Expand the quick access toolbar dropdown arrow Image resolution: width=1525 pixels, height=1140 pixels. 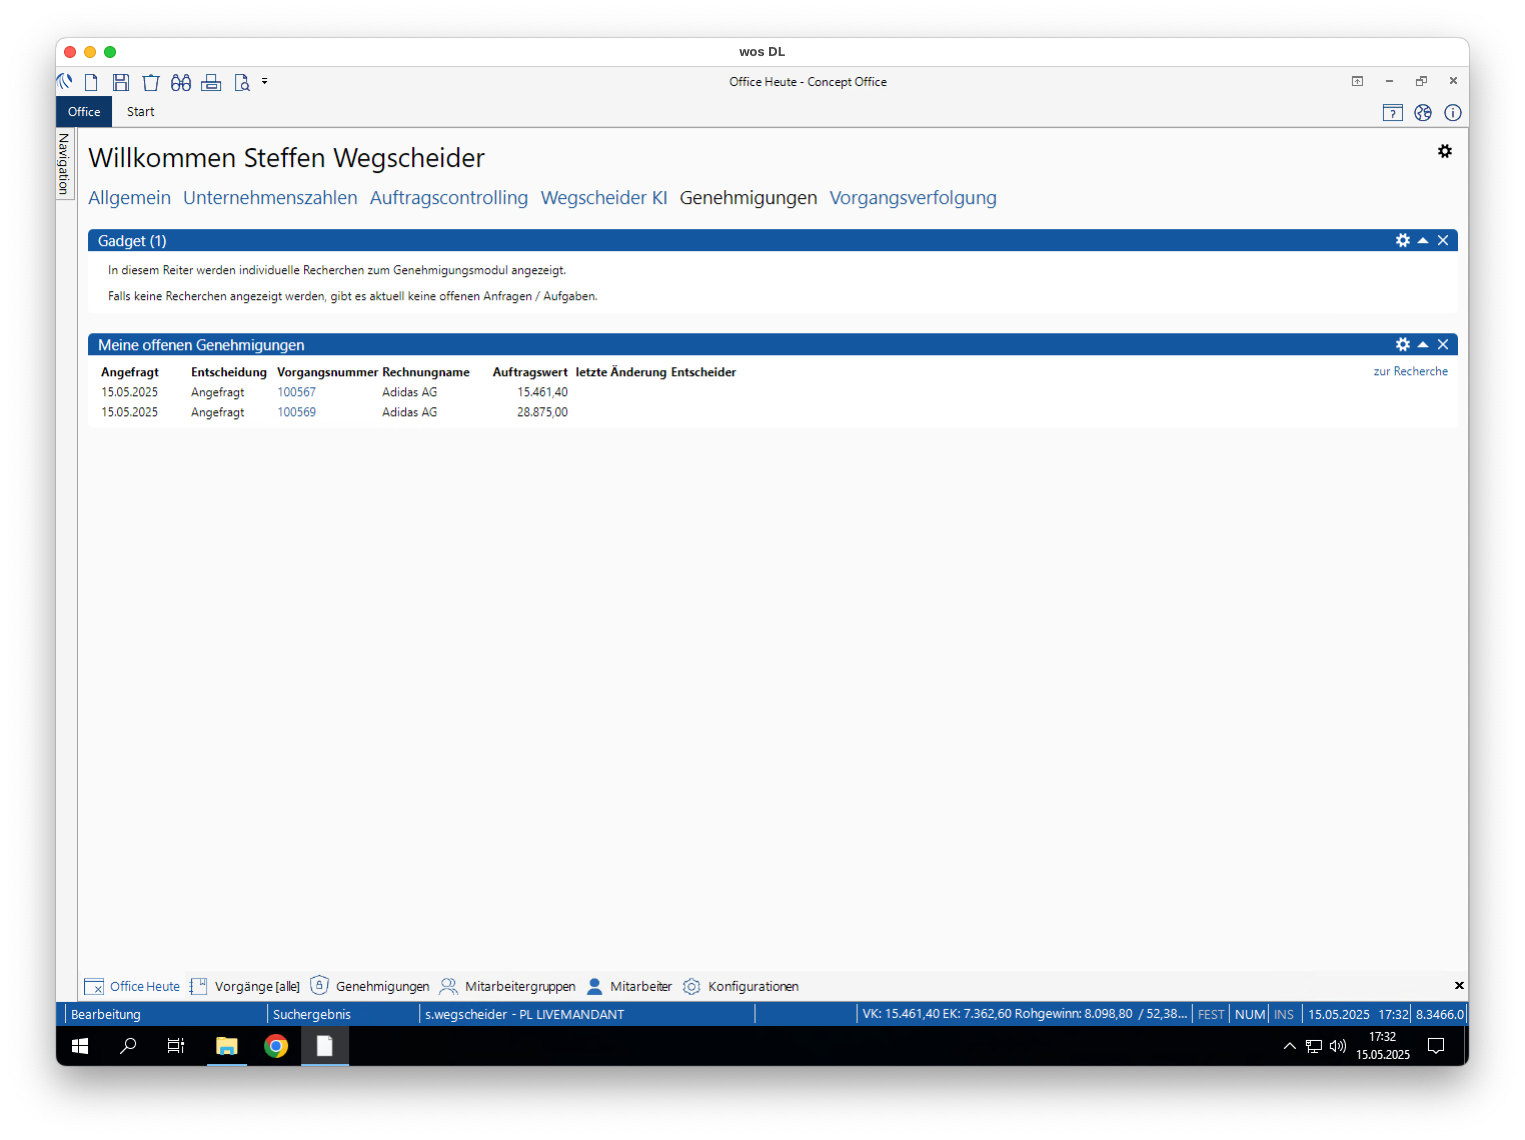coord(265,81)
